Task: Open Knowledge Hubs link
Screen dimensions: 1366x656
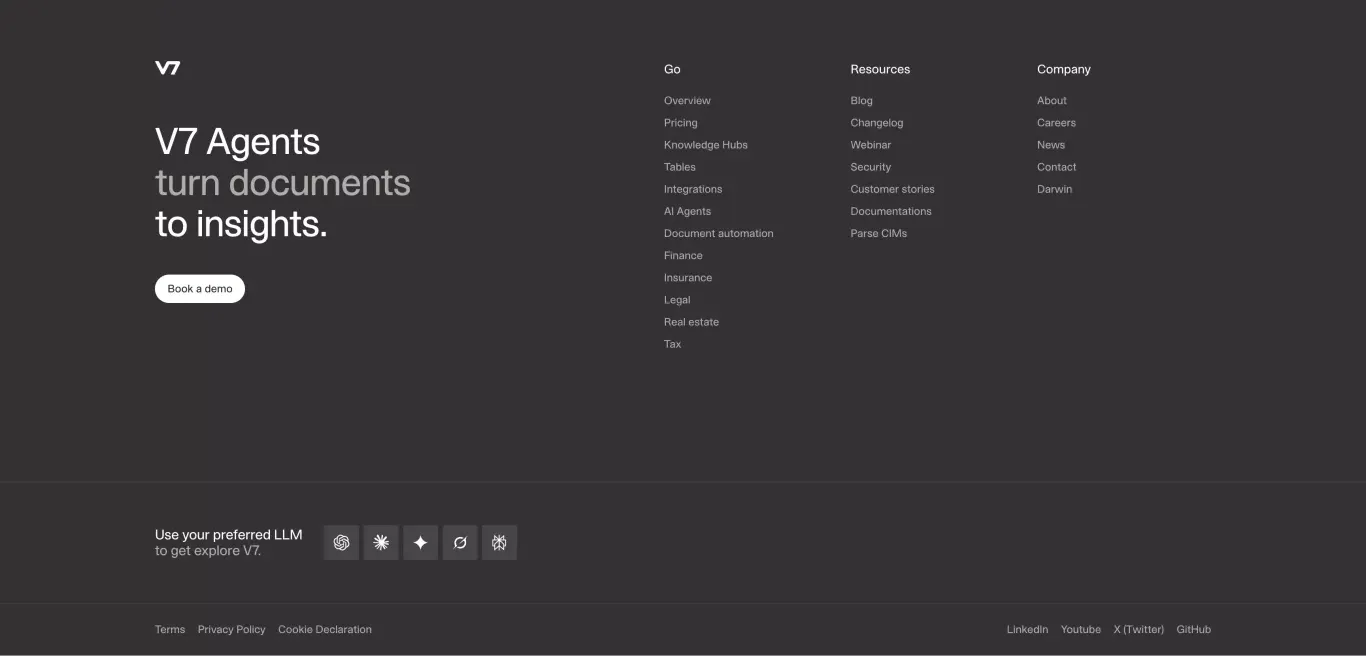Action: coord(706,145)
